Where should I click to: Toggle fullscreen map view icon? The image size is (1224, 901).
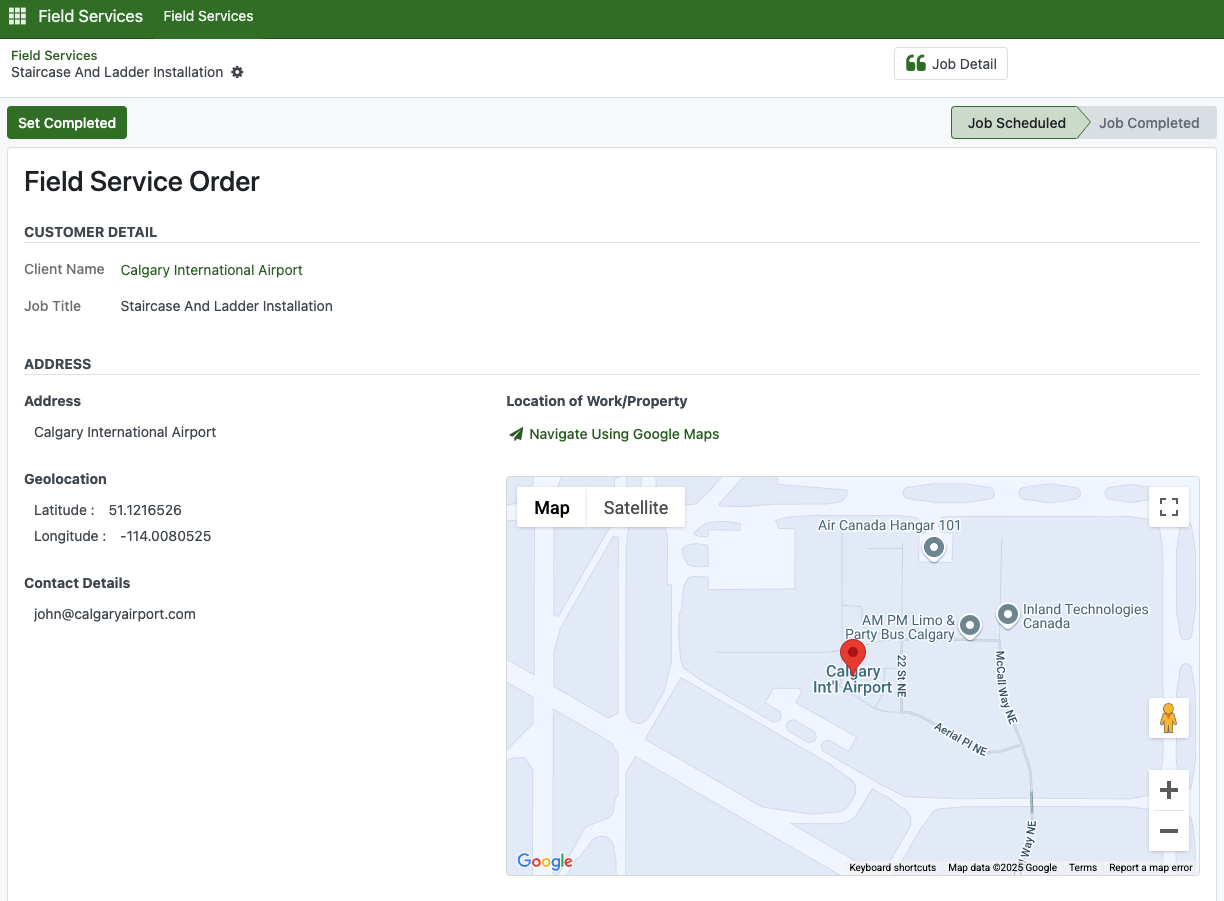tap(1168, 507)
